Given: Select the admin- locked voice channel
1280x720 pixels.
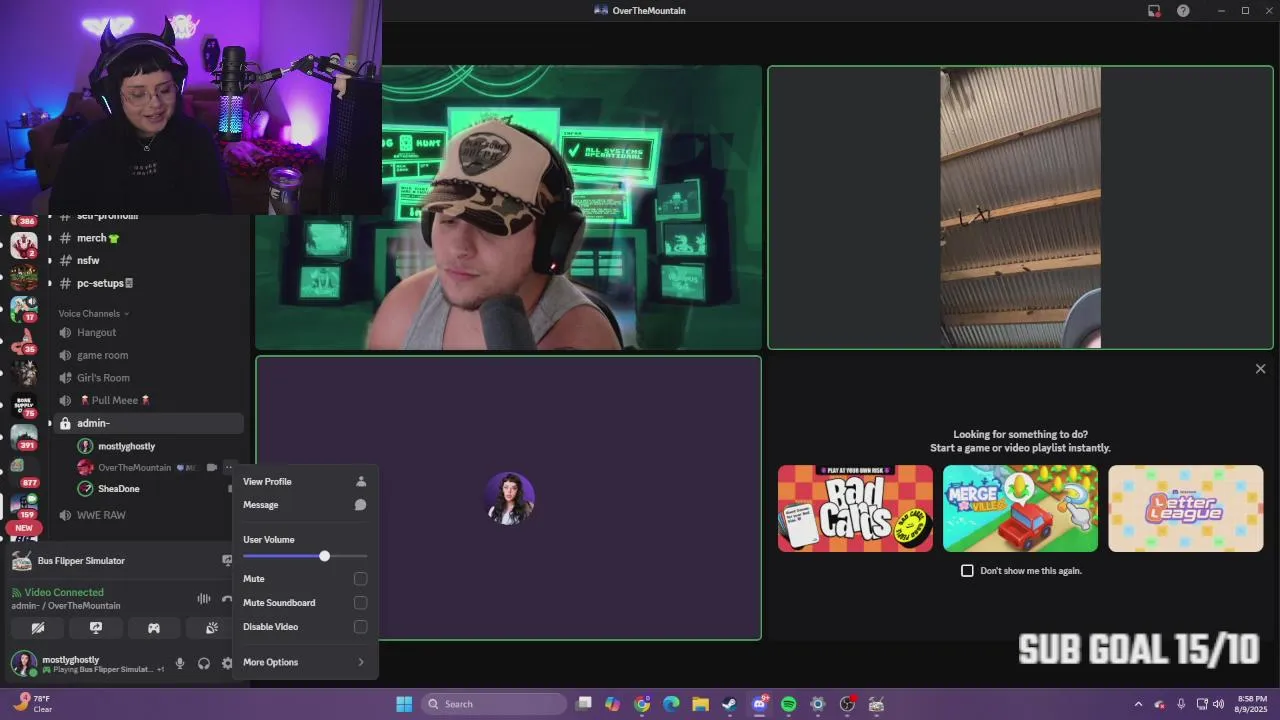Looking at the screenshot, I should (146, 423).
